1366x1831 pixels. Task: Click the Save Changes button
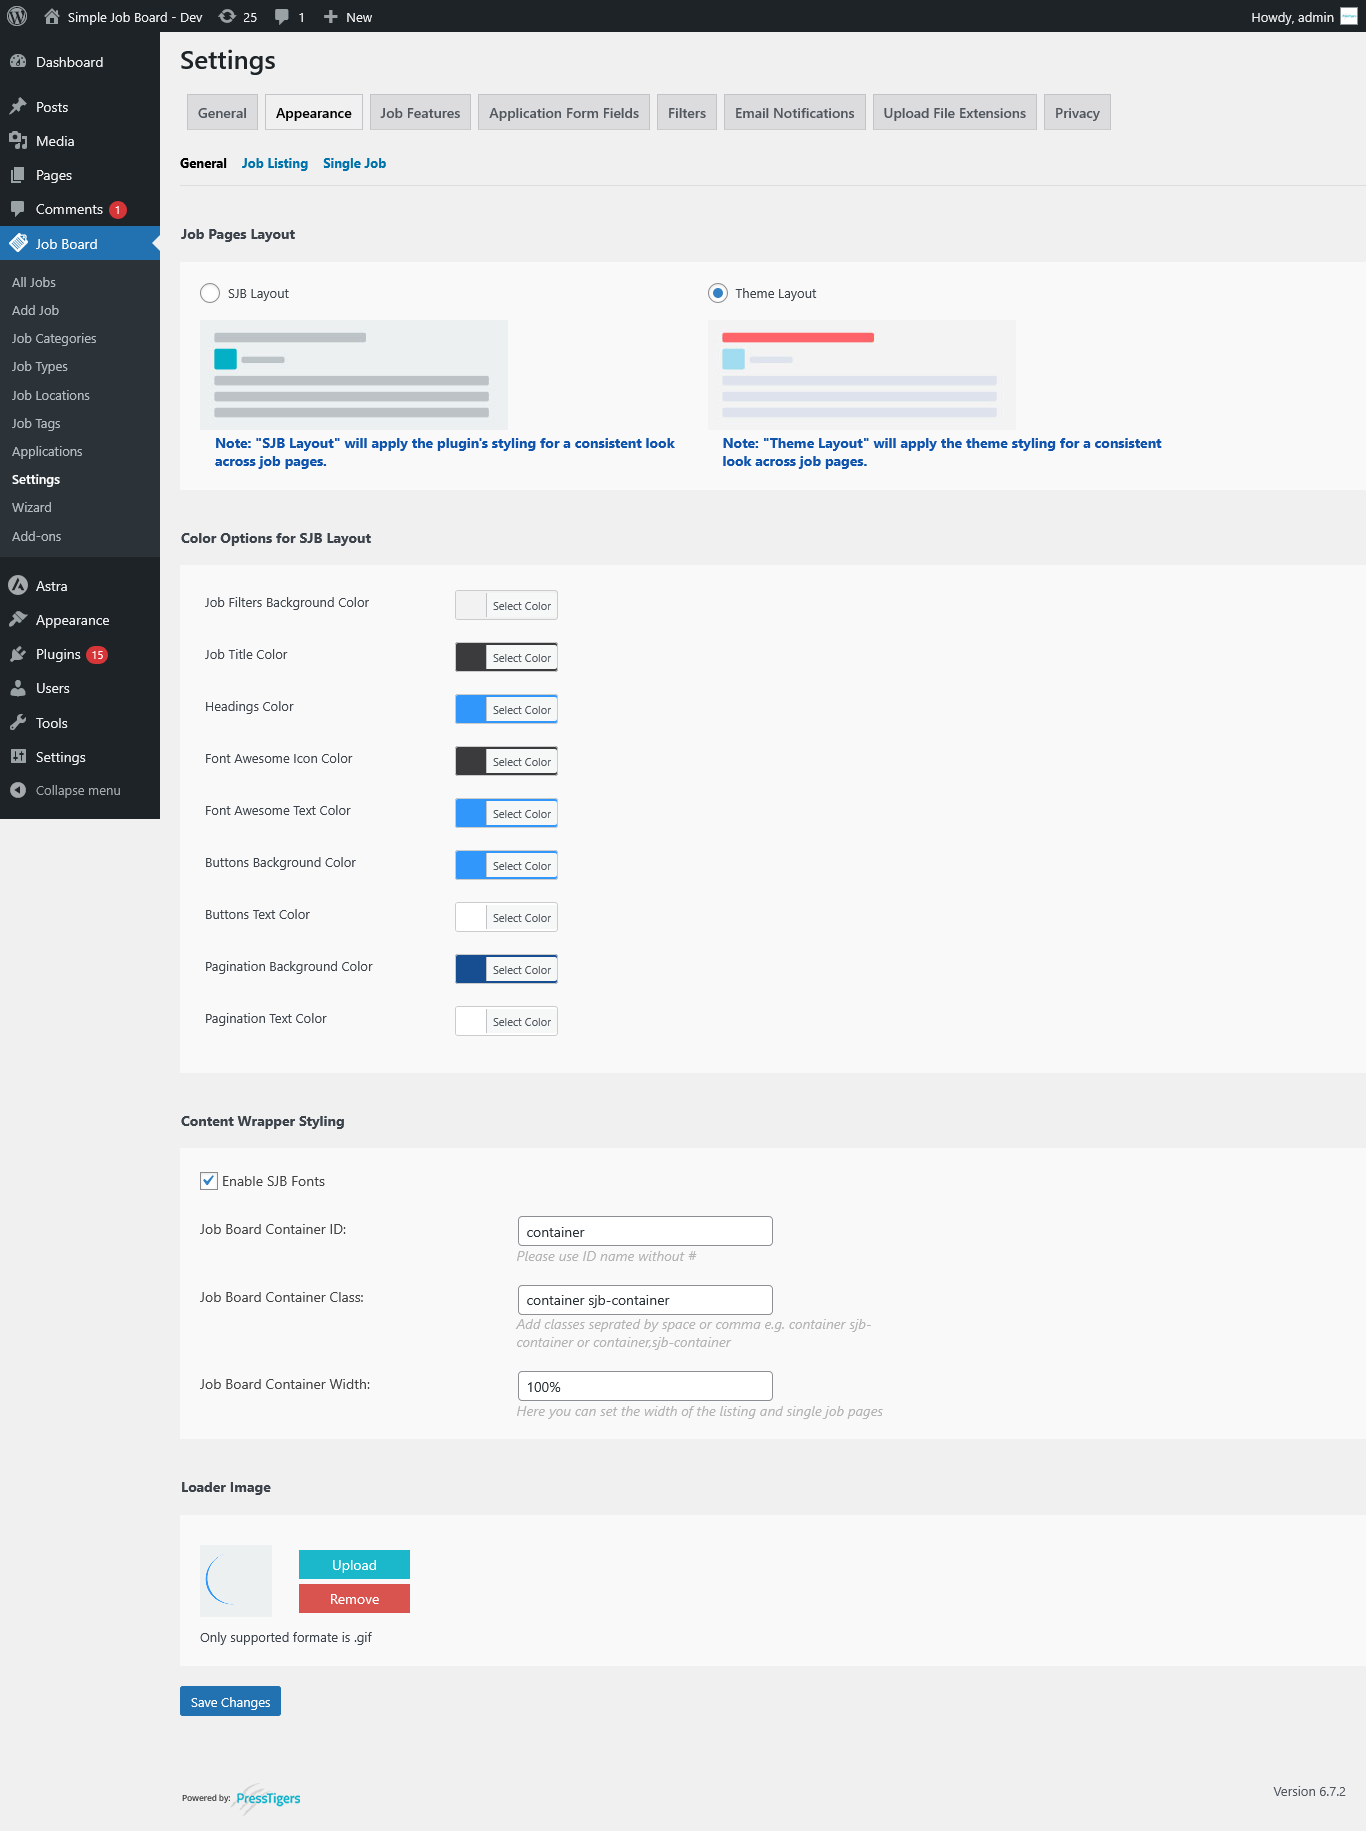tap(230, 1701)
